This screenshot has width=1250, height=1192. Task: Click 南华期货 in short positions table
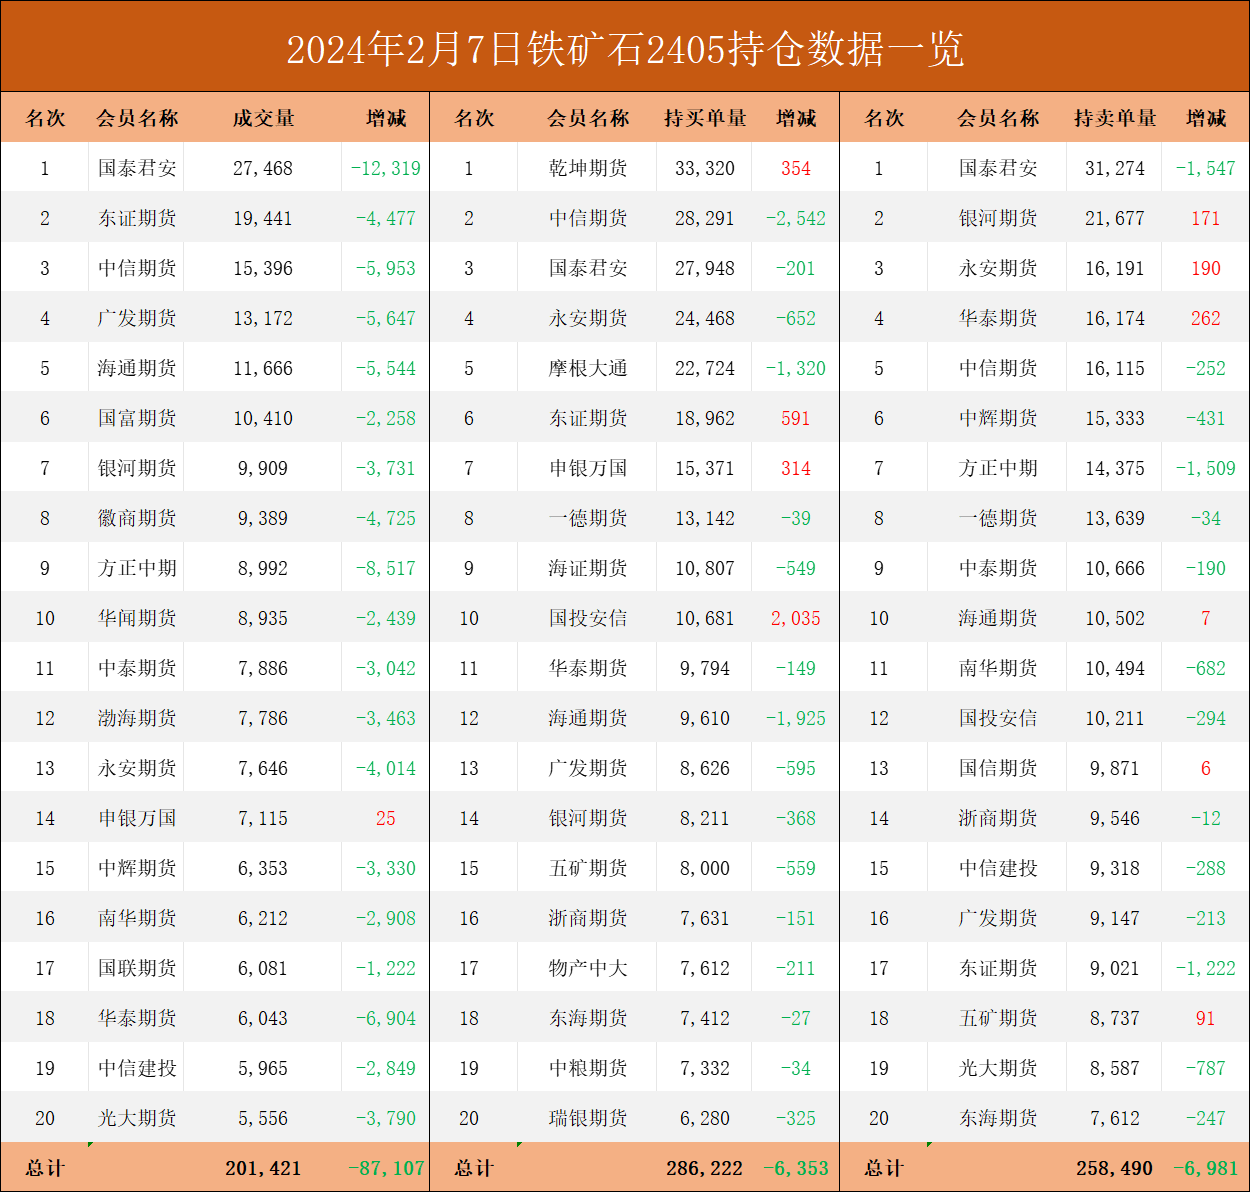[x=998, y=668]
